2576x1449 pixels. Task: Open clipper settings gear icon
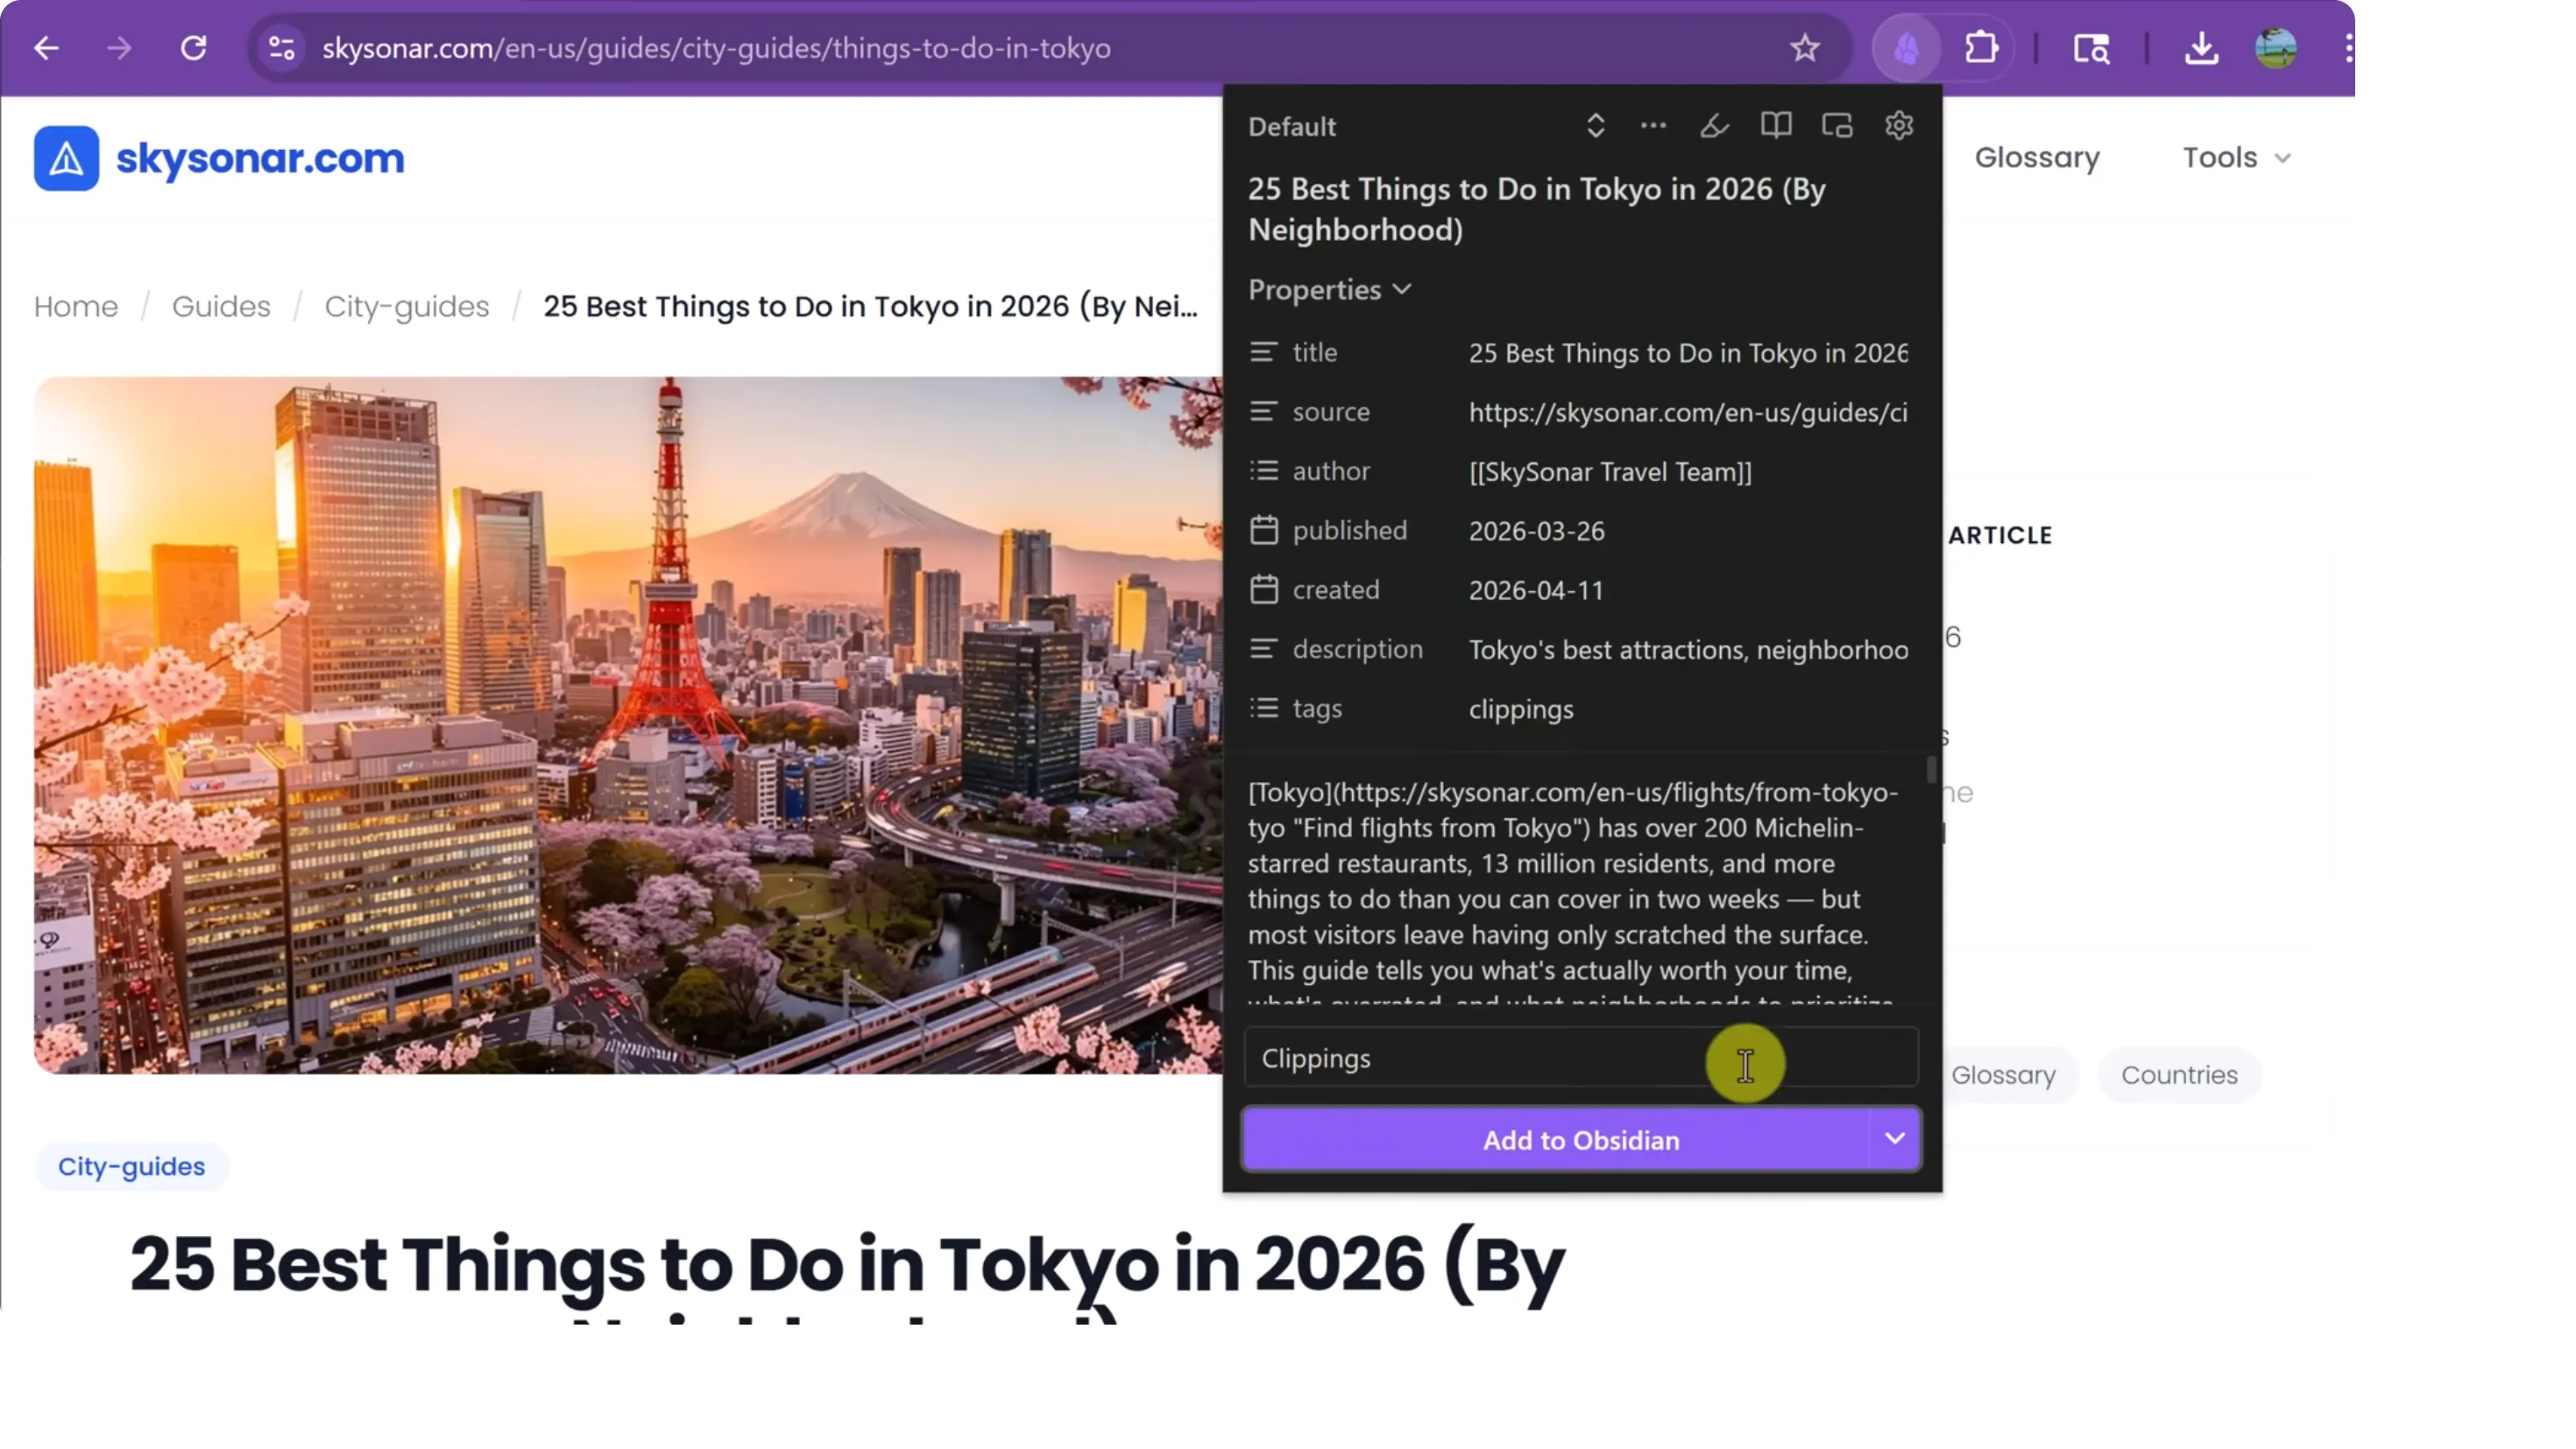click(1898, 126)
